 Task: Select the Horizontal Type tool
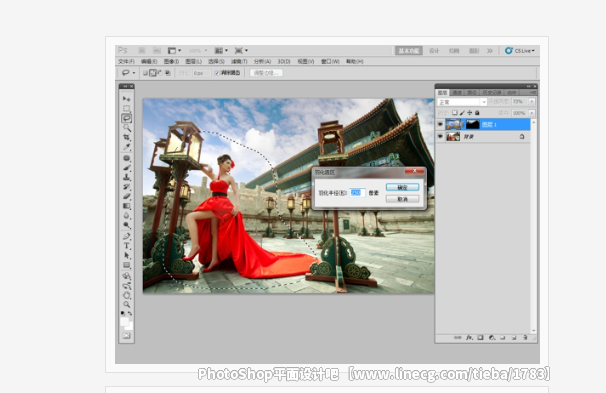point(126,246)
